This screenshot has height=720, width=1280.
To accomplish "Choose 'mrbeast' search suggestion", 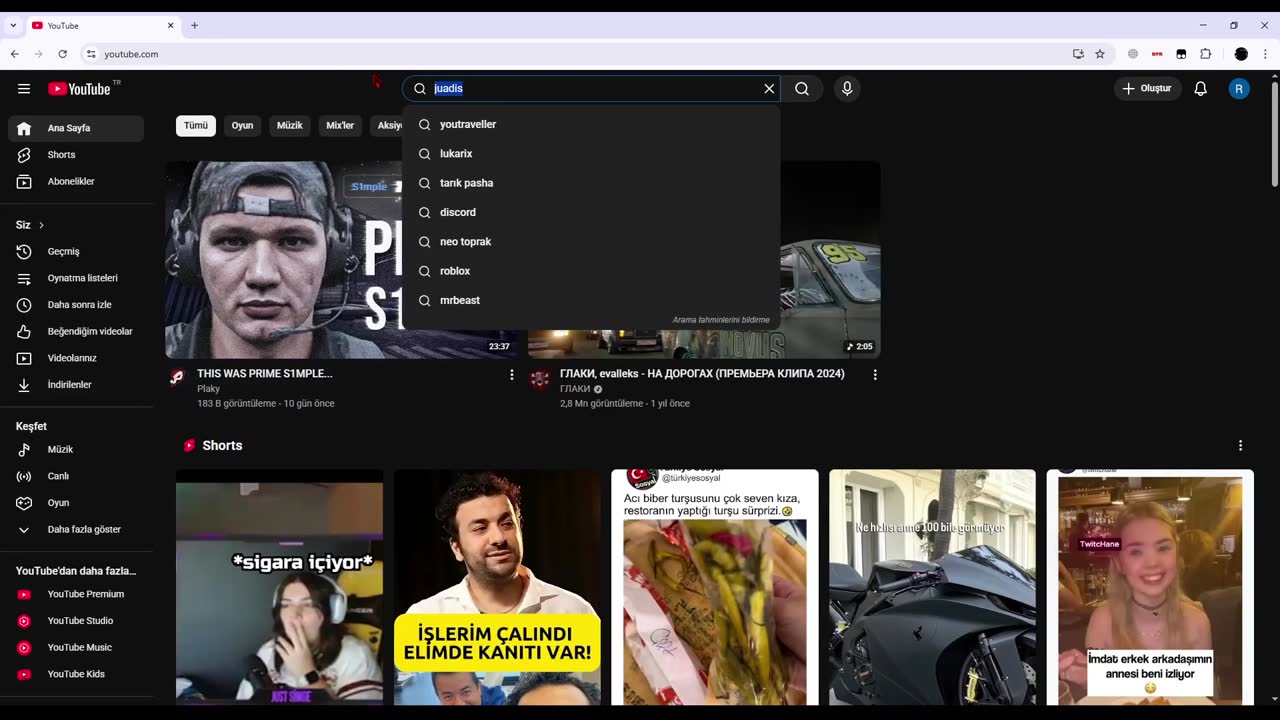I will [460, 300].
